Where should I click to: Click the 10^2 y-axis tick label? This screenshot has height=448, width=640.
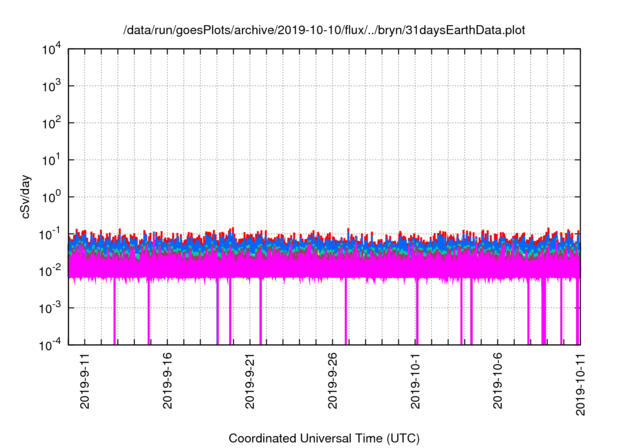[x=52, y=123]
